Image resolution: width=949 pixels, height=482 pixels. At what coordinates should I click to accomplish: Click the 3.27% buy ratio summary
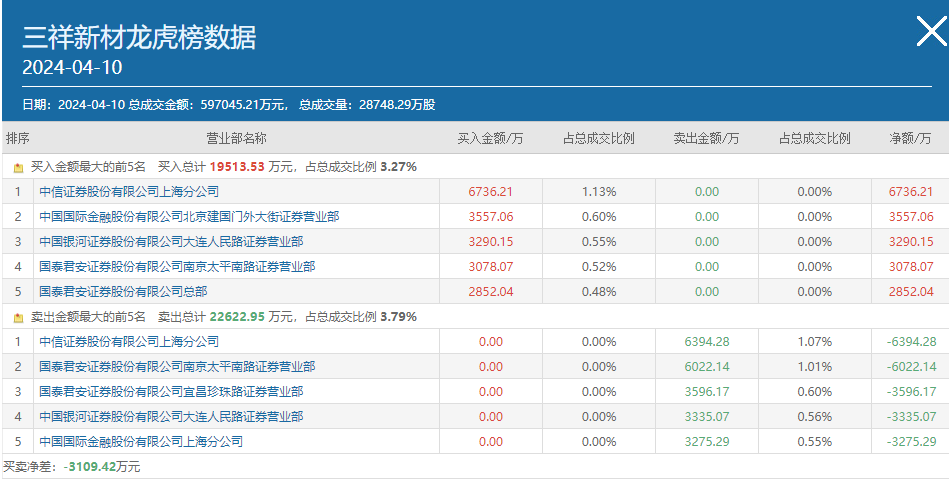[x=399, y=167]
